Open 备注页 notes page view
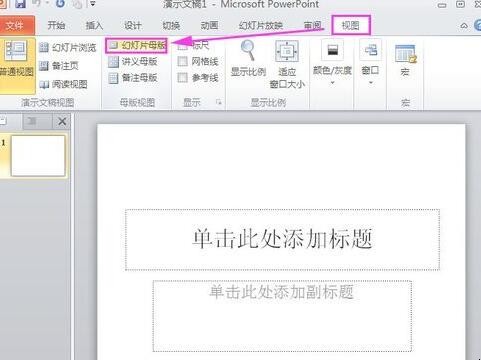 tap(59, 66)
